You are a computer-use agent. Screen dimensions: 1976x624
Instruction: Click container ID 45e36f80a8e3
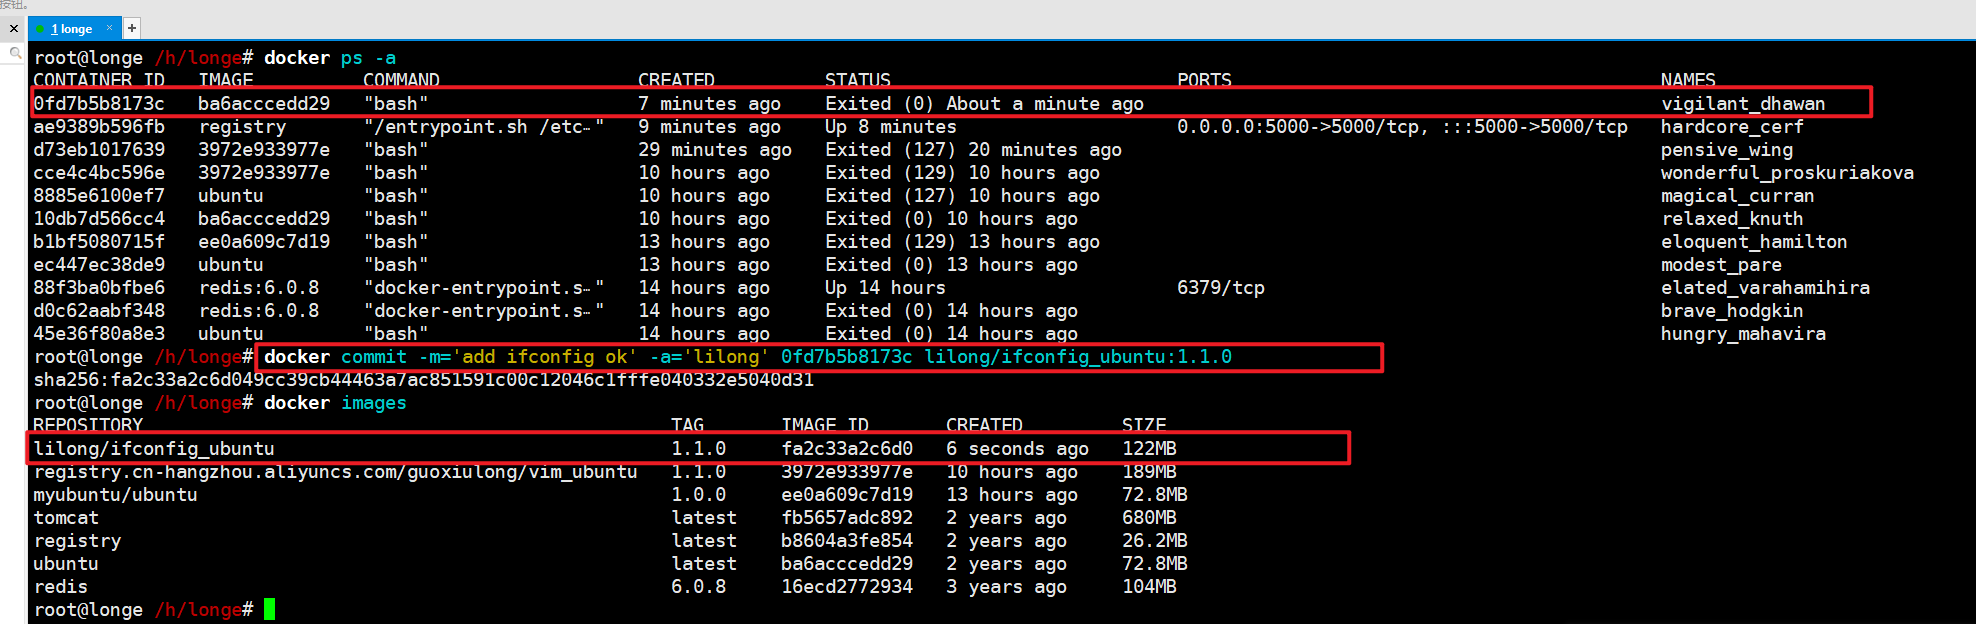(x=99, y=334)
